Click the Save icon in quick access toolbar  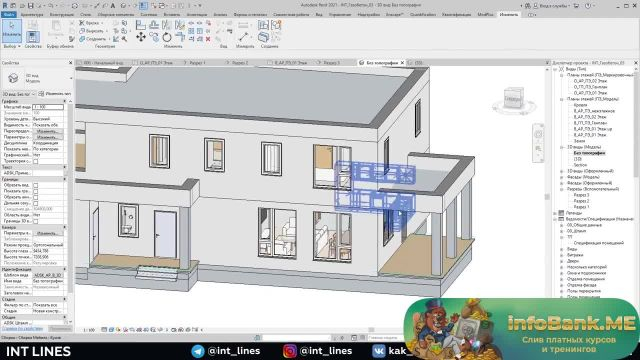pyautogui.click(x=31, y=6)
